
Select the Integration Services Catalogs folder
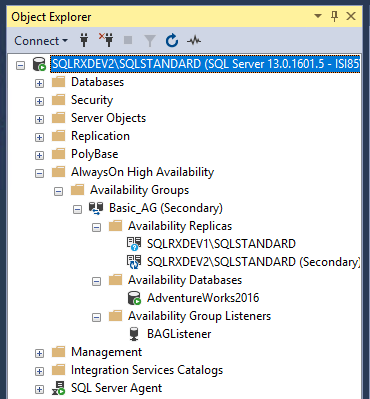coord(147,370)
